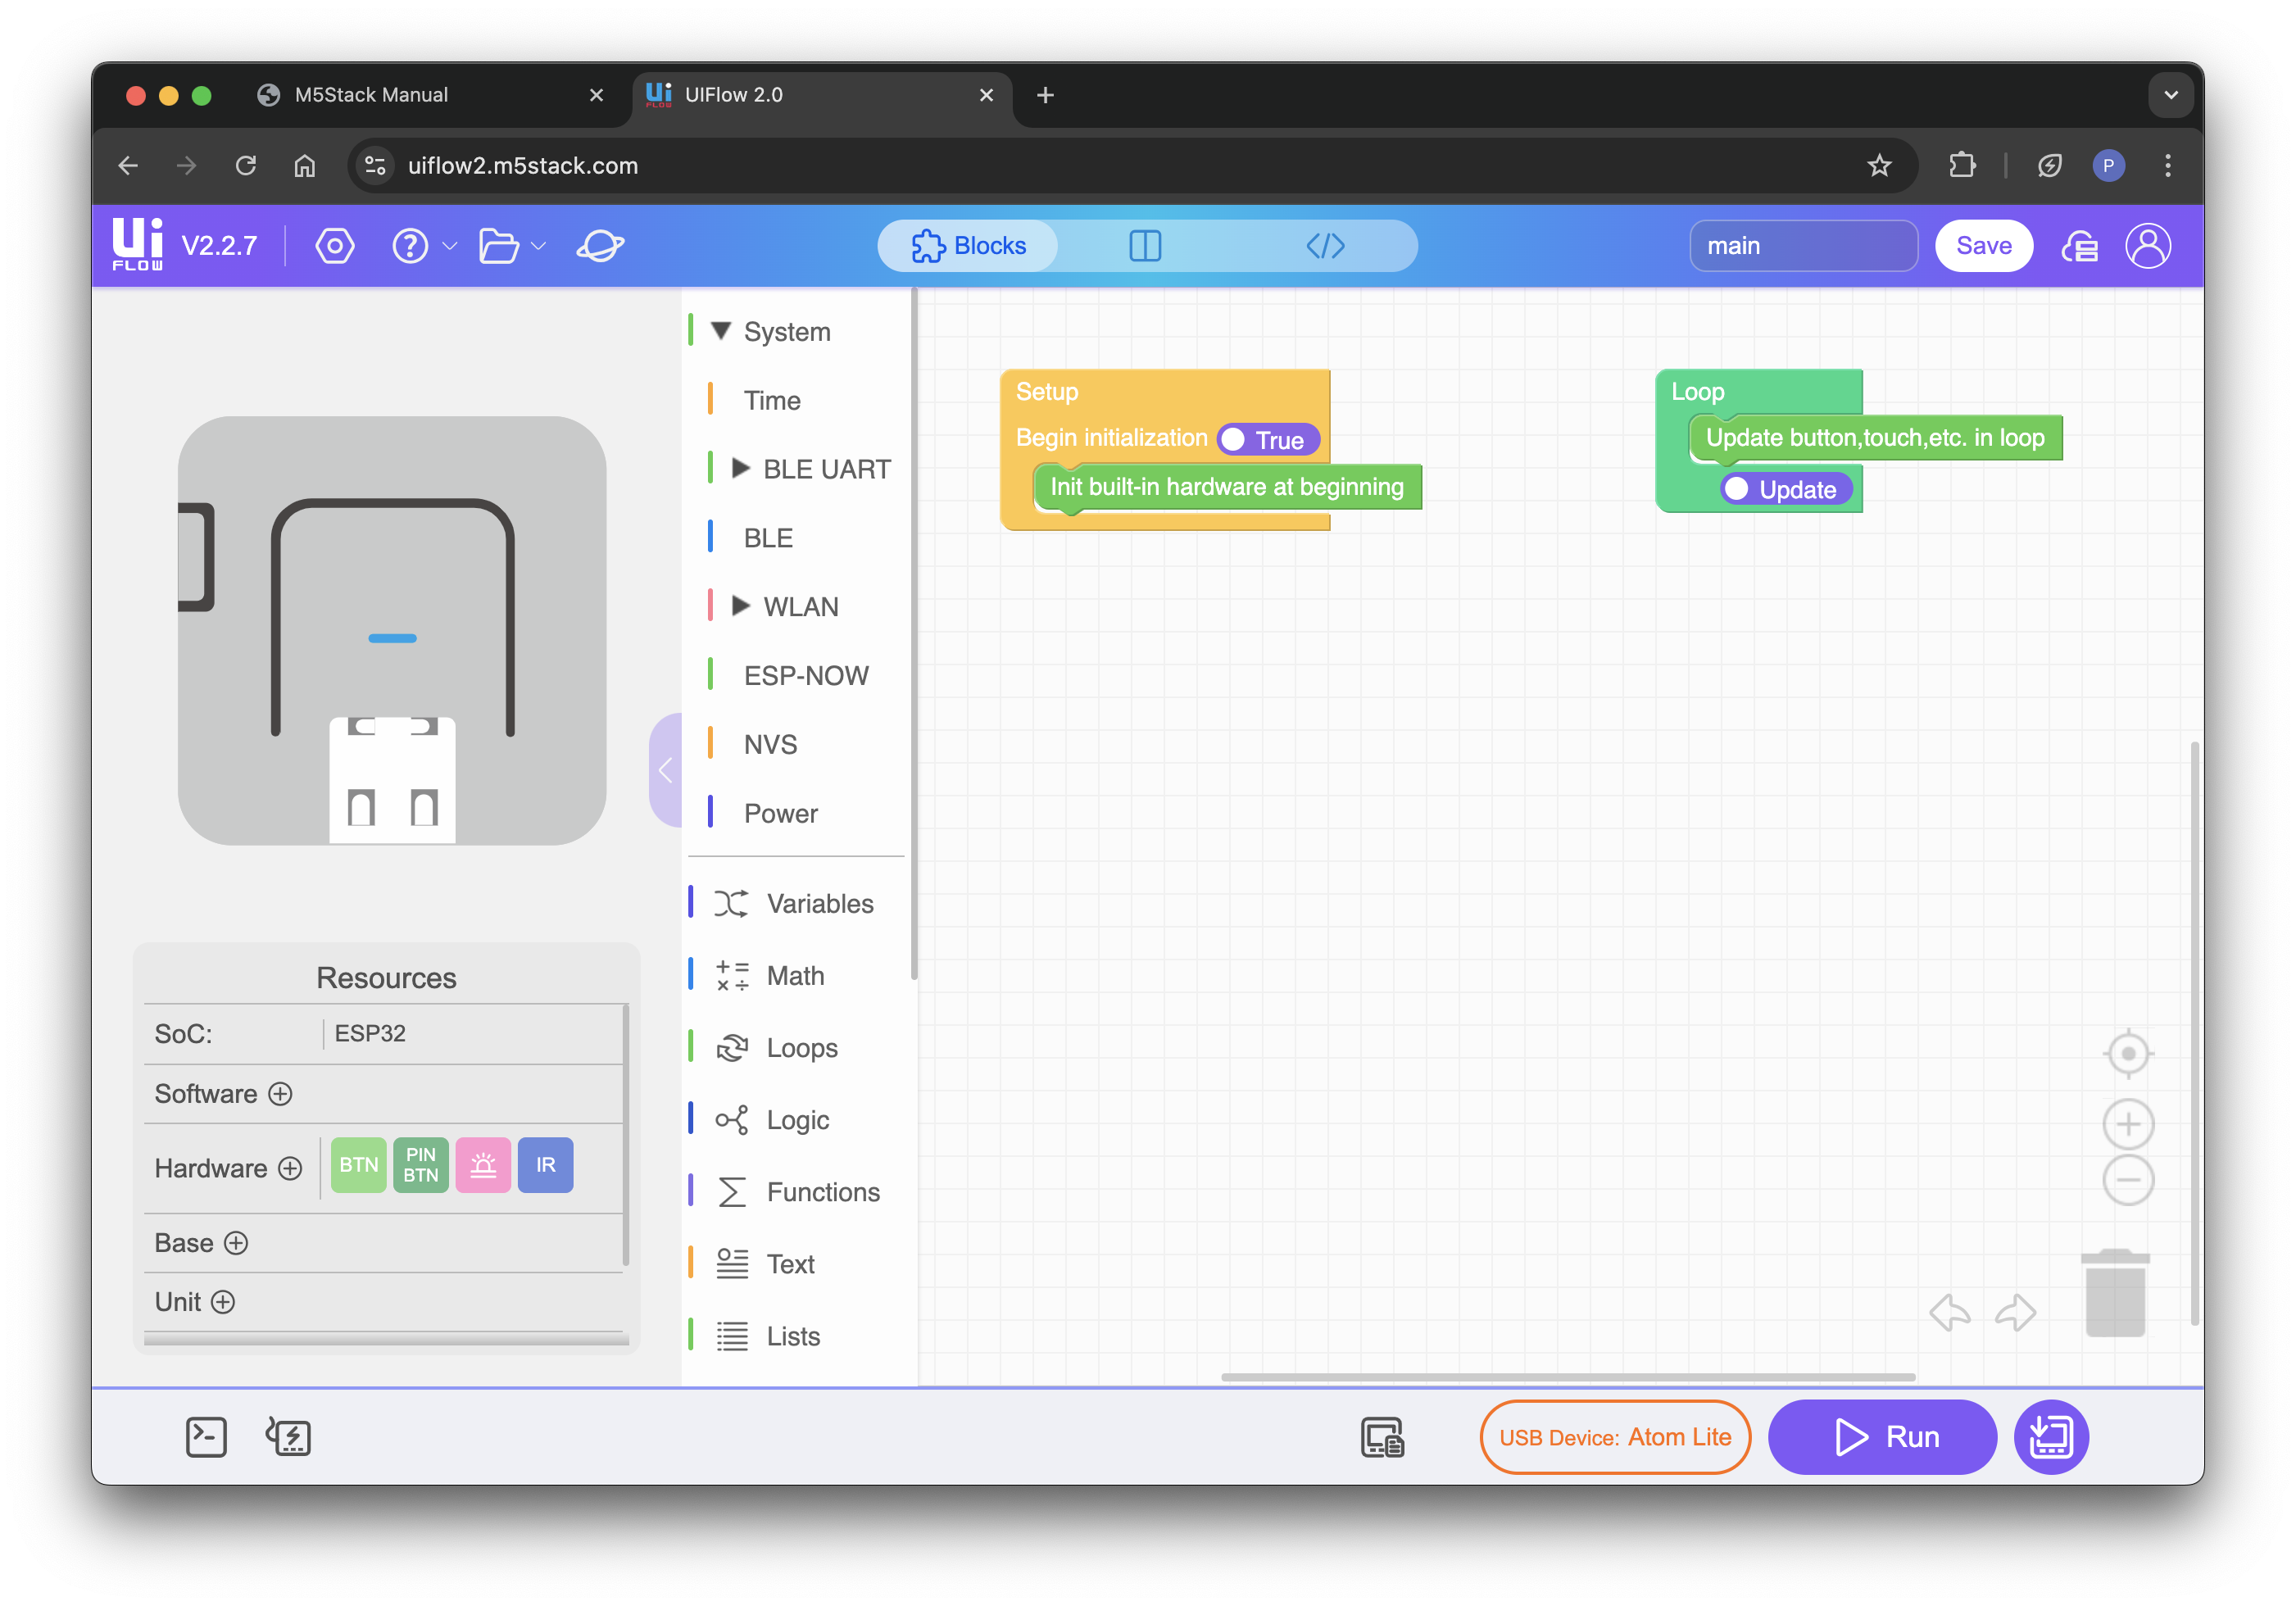Expand the WLAN category
Image resolution: width=2296 pixels, height=1606 pixels.
tap(741, 606)
